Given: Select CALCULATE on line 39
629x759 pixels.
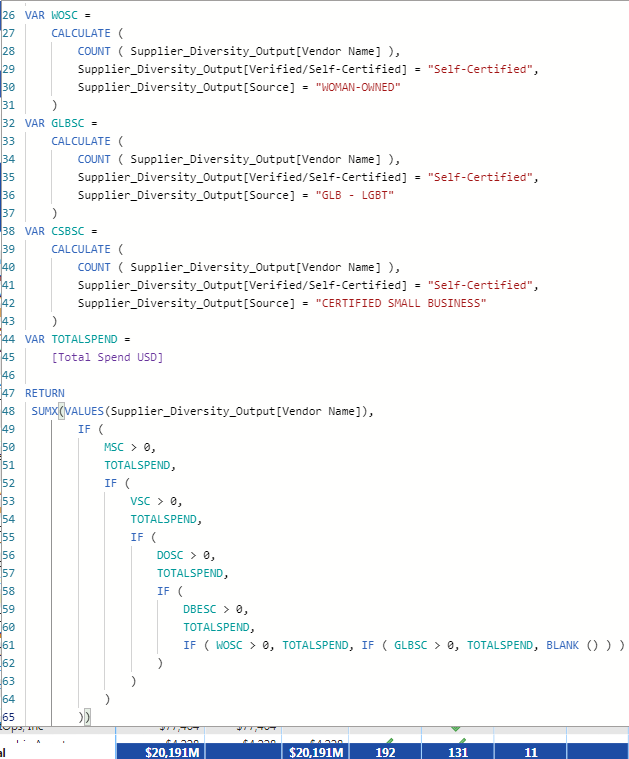Looking at the screenshot, I should [81, 249].
